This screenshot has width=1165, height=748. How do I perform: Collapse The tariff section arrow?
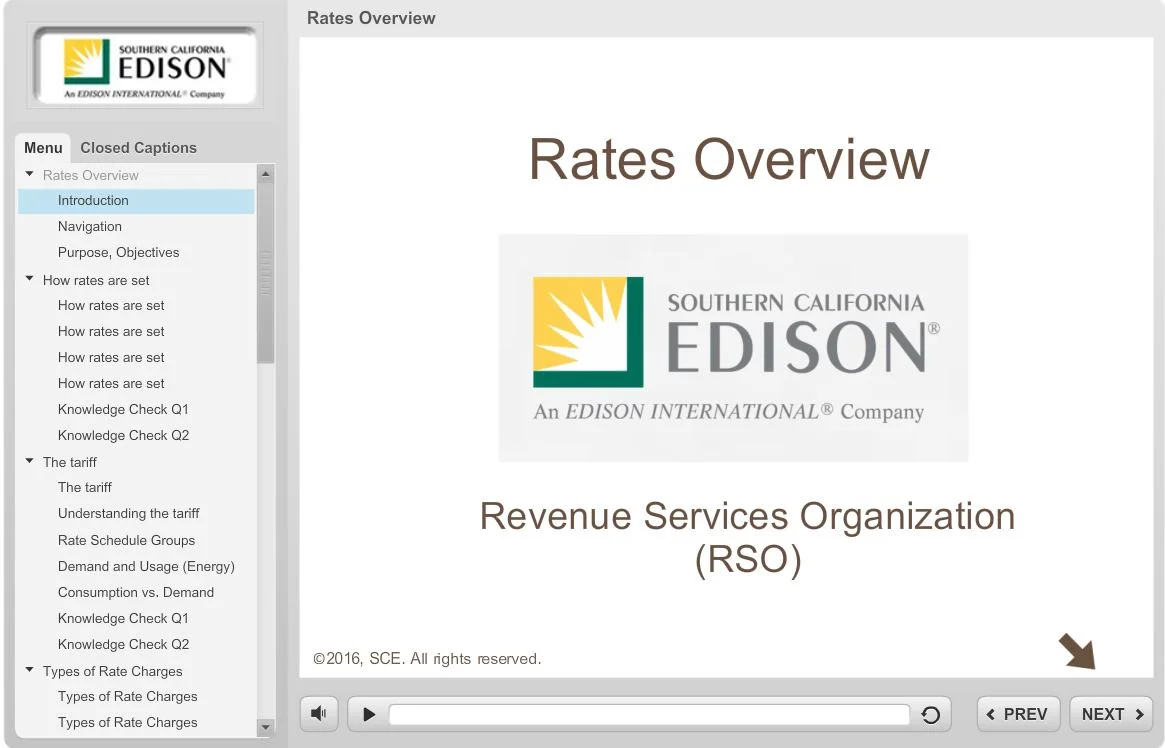(30, 461)
